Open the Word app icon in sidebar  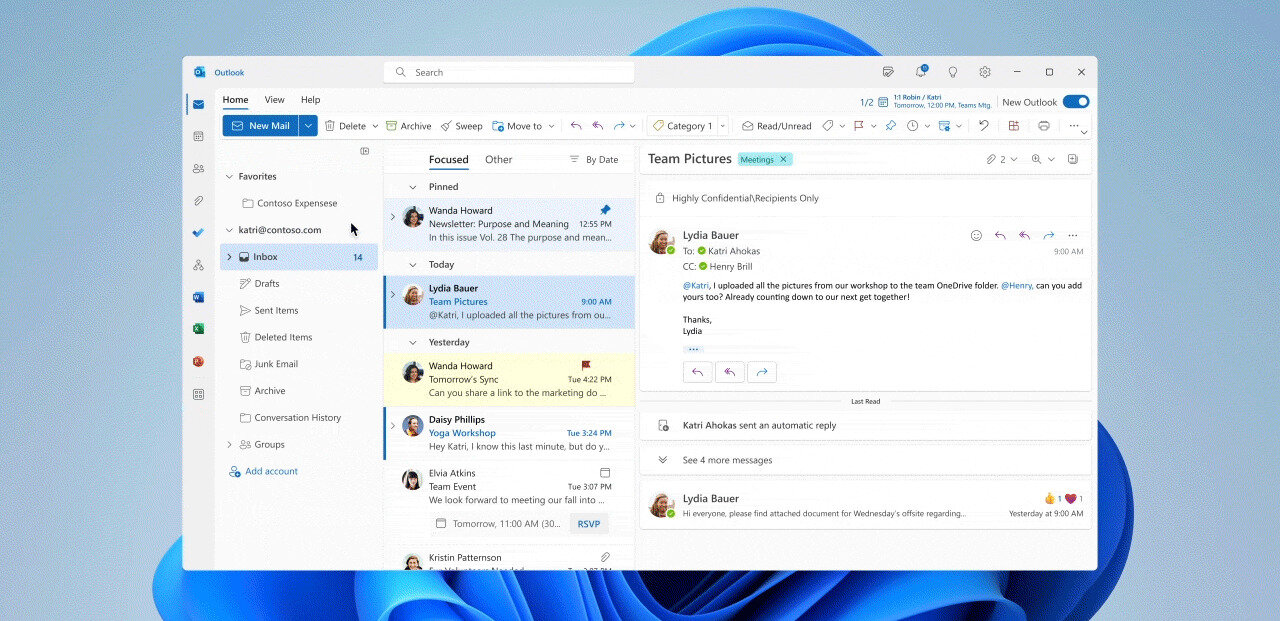(199, 297)
